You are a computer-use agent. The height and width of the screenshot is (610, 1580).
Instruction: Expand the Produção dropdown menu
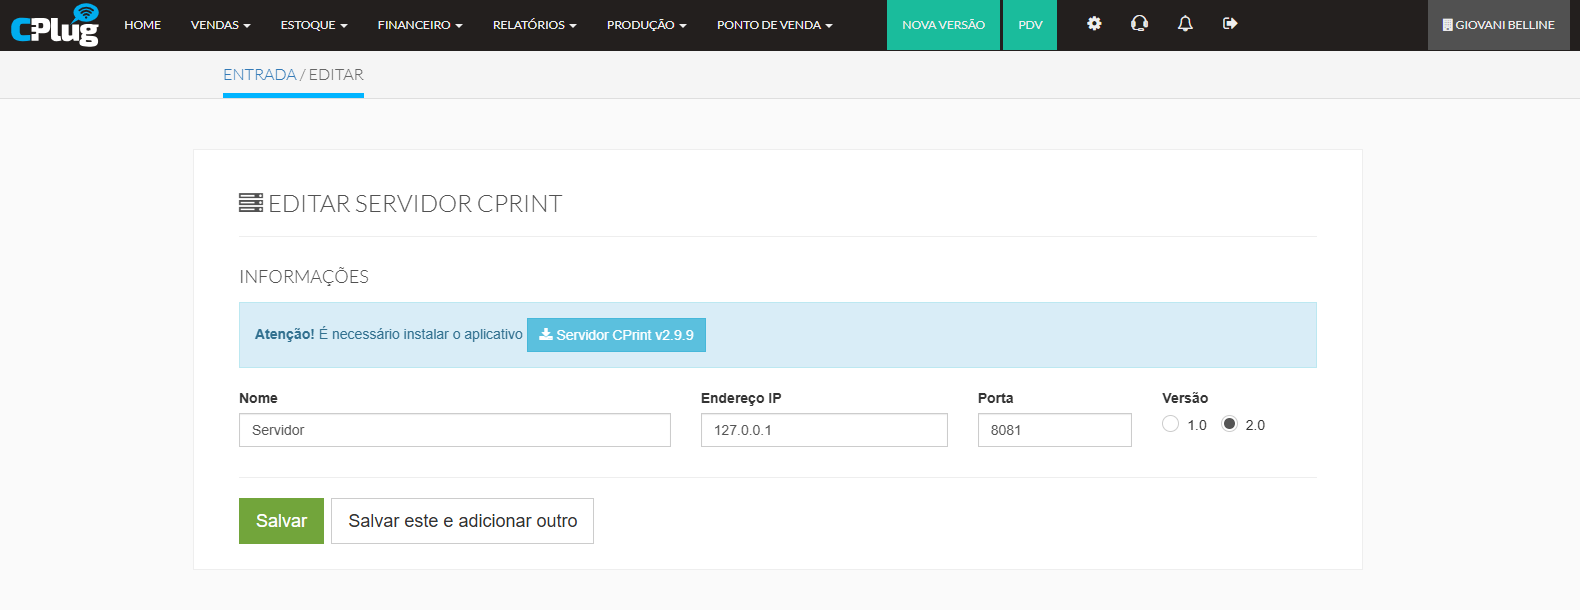tap(647, 25)
